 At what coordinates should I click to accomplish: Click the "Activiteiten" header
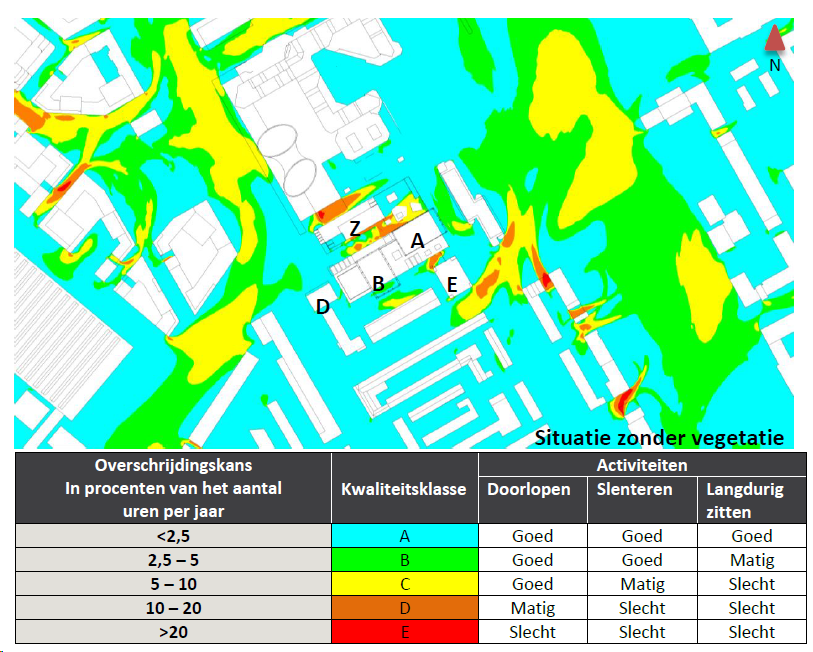(x=642, y=465)
